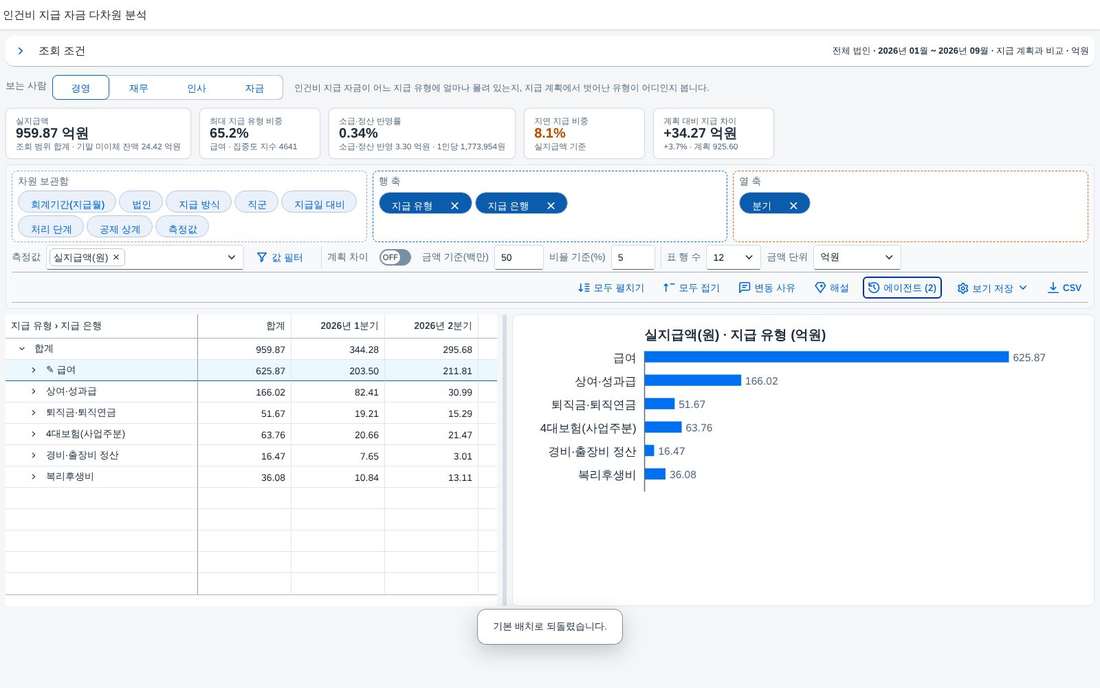Switch to the 재무 viewer tab
This screenshot has height=688, width=1100.
pyautogui.click(x=138, y=88)
